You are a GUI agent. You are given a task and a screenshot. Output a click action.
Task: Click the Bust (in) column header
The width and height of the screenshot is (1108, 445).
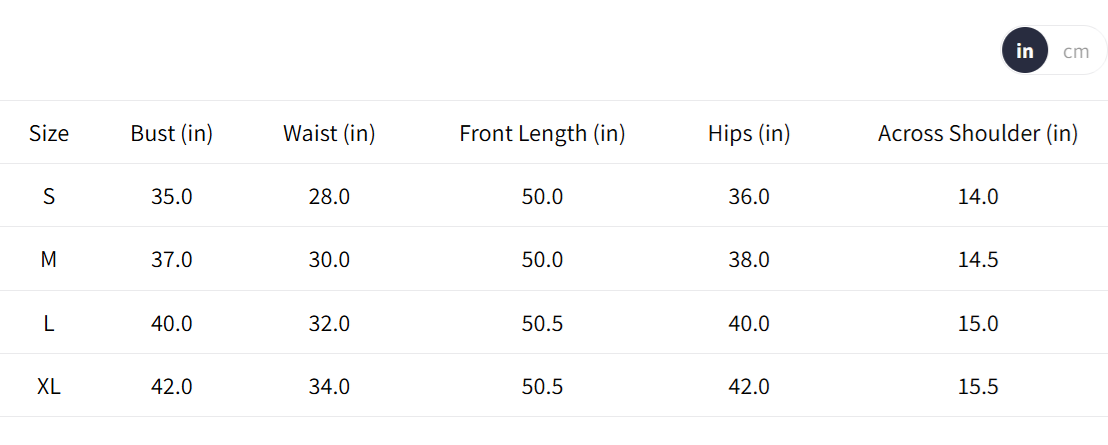pos(172,133)
